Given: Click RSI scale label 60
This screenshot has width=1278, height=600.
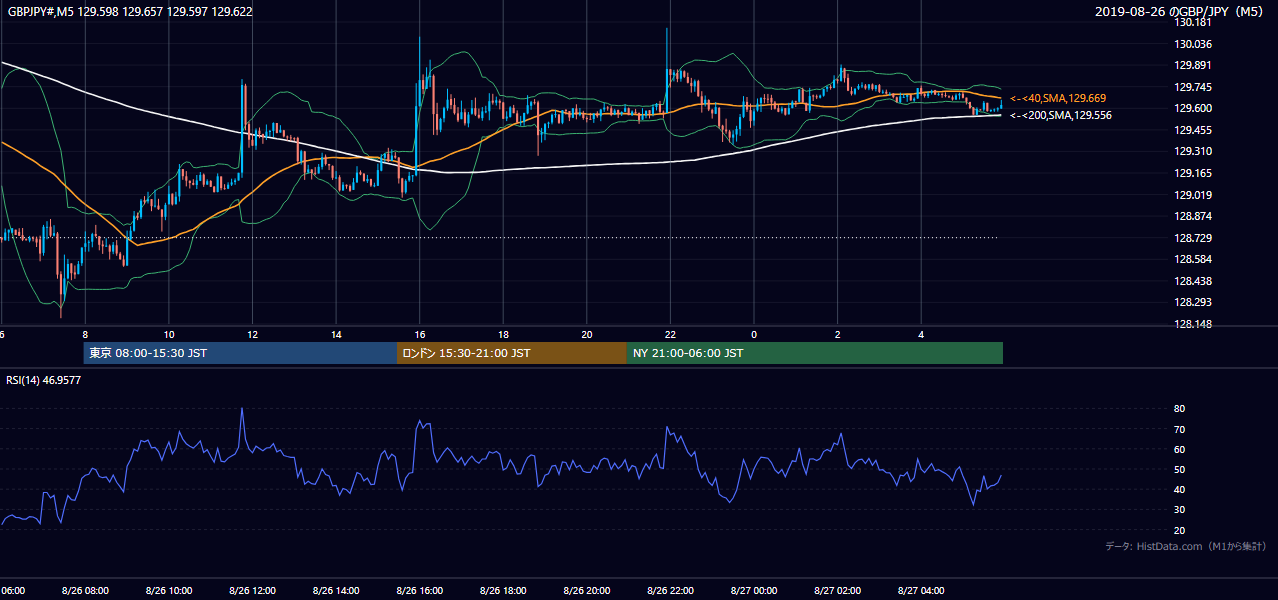Looking at the screenshot, I should coord(1180,449).
